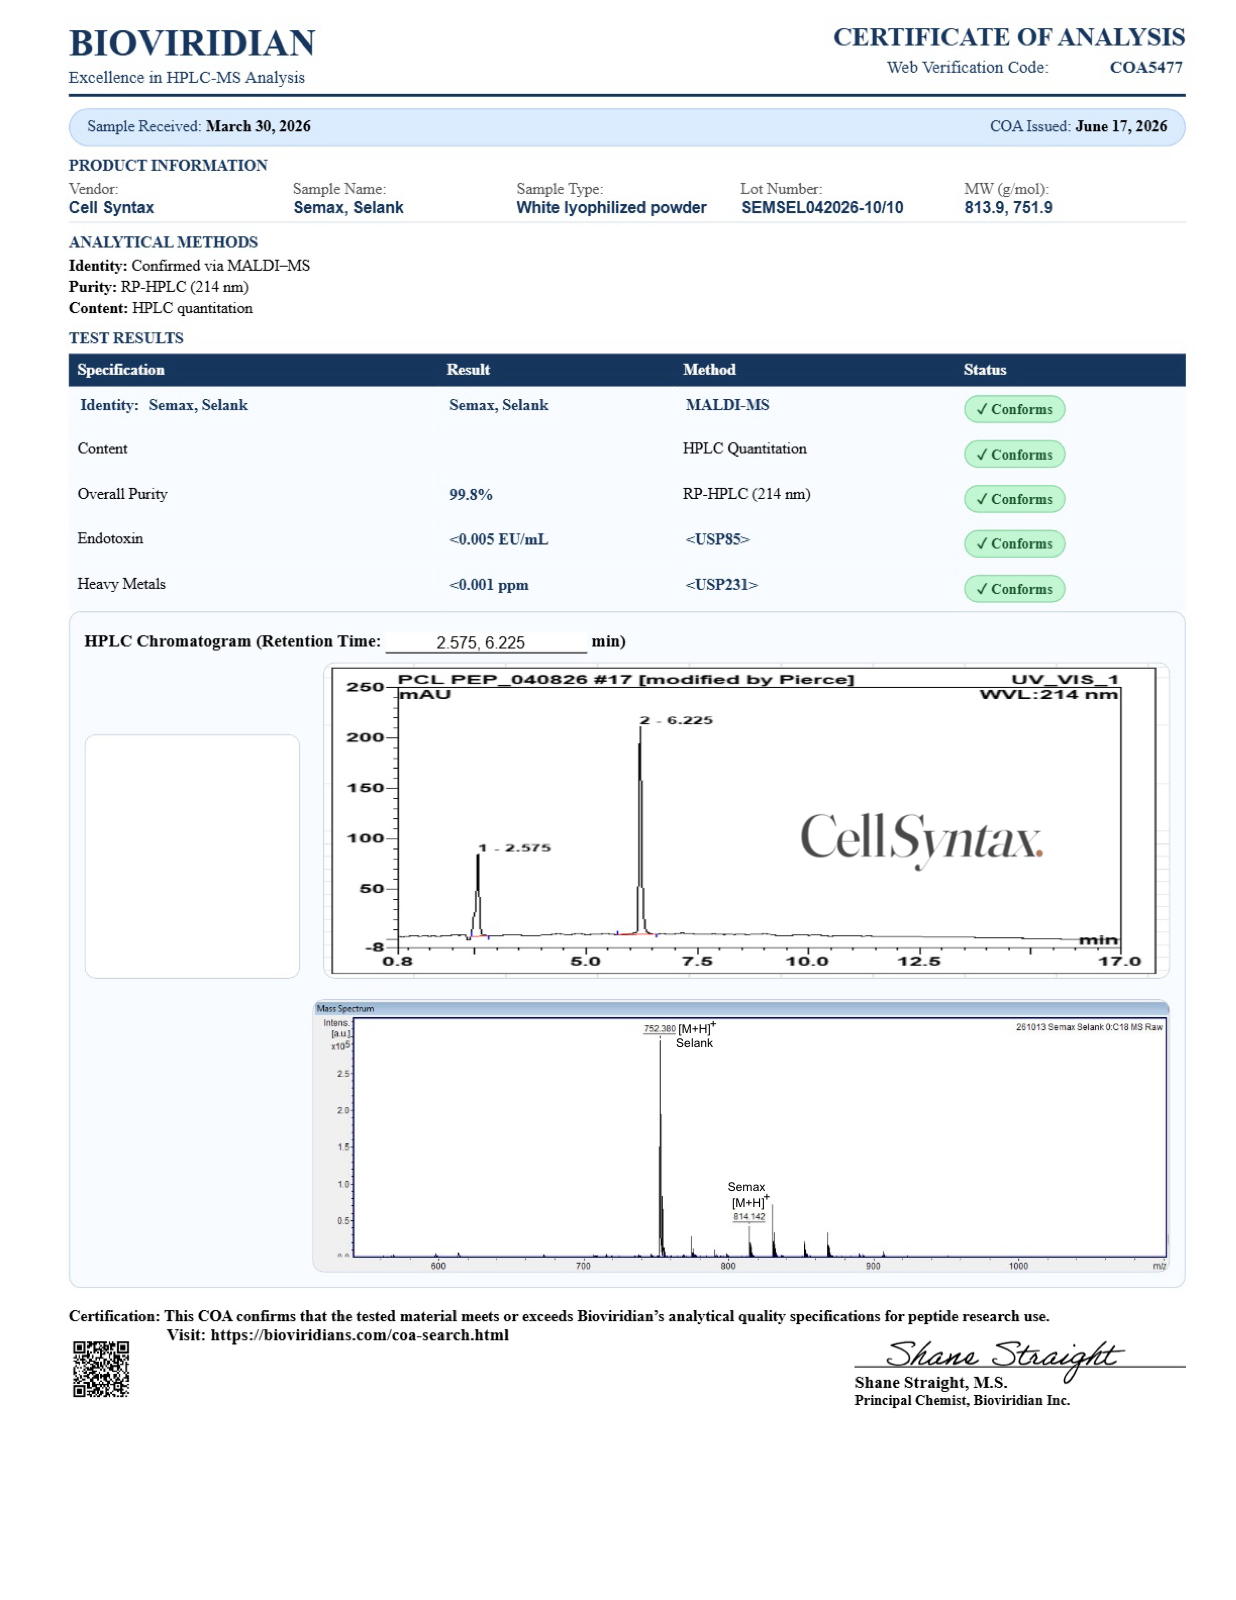This screenshot has width=1236, height=1600.
Task: Click the Specification column header
Action: [x=121, y=370]
